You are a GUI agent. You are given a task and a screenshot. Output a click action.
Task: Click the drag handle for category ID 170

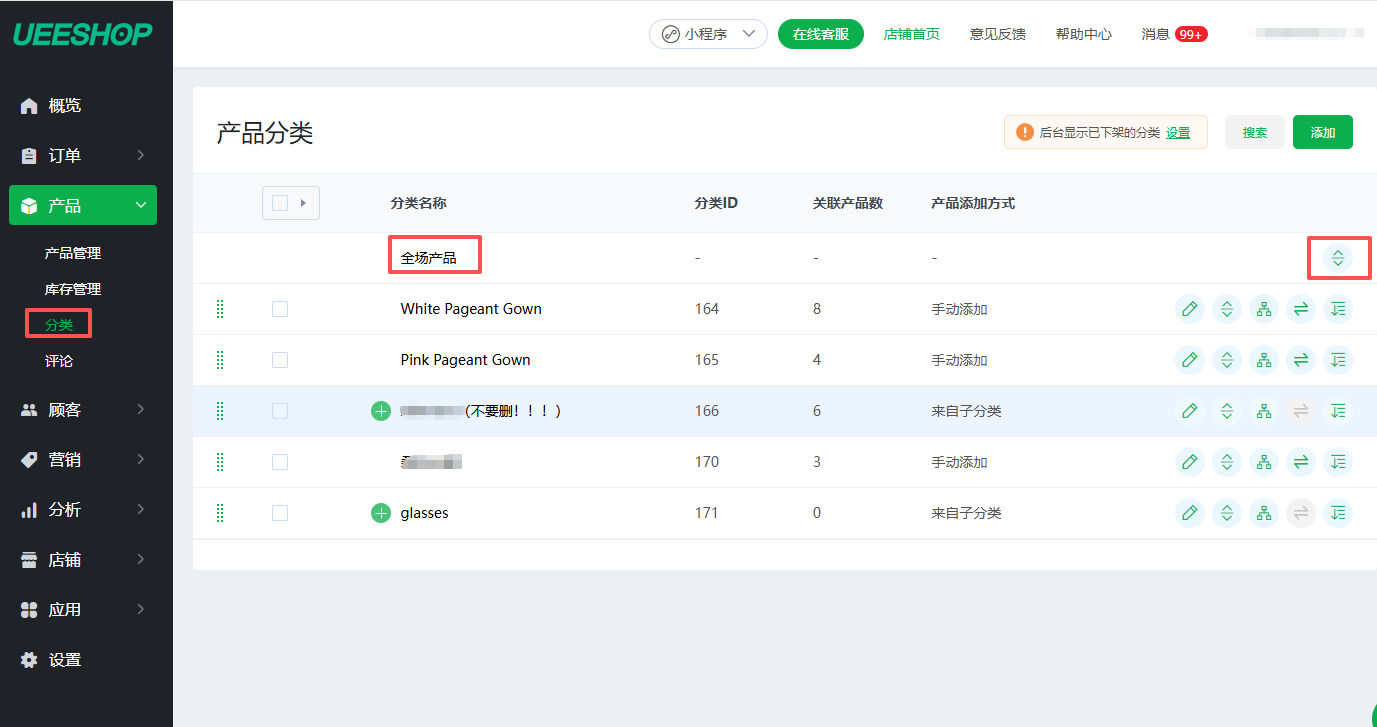tap(220, 462)
